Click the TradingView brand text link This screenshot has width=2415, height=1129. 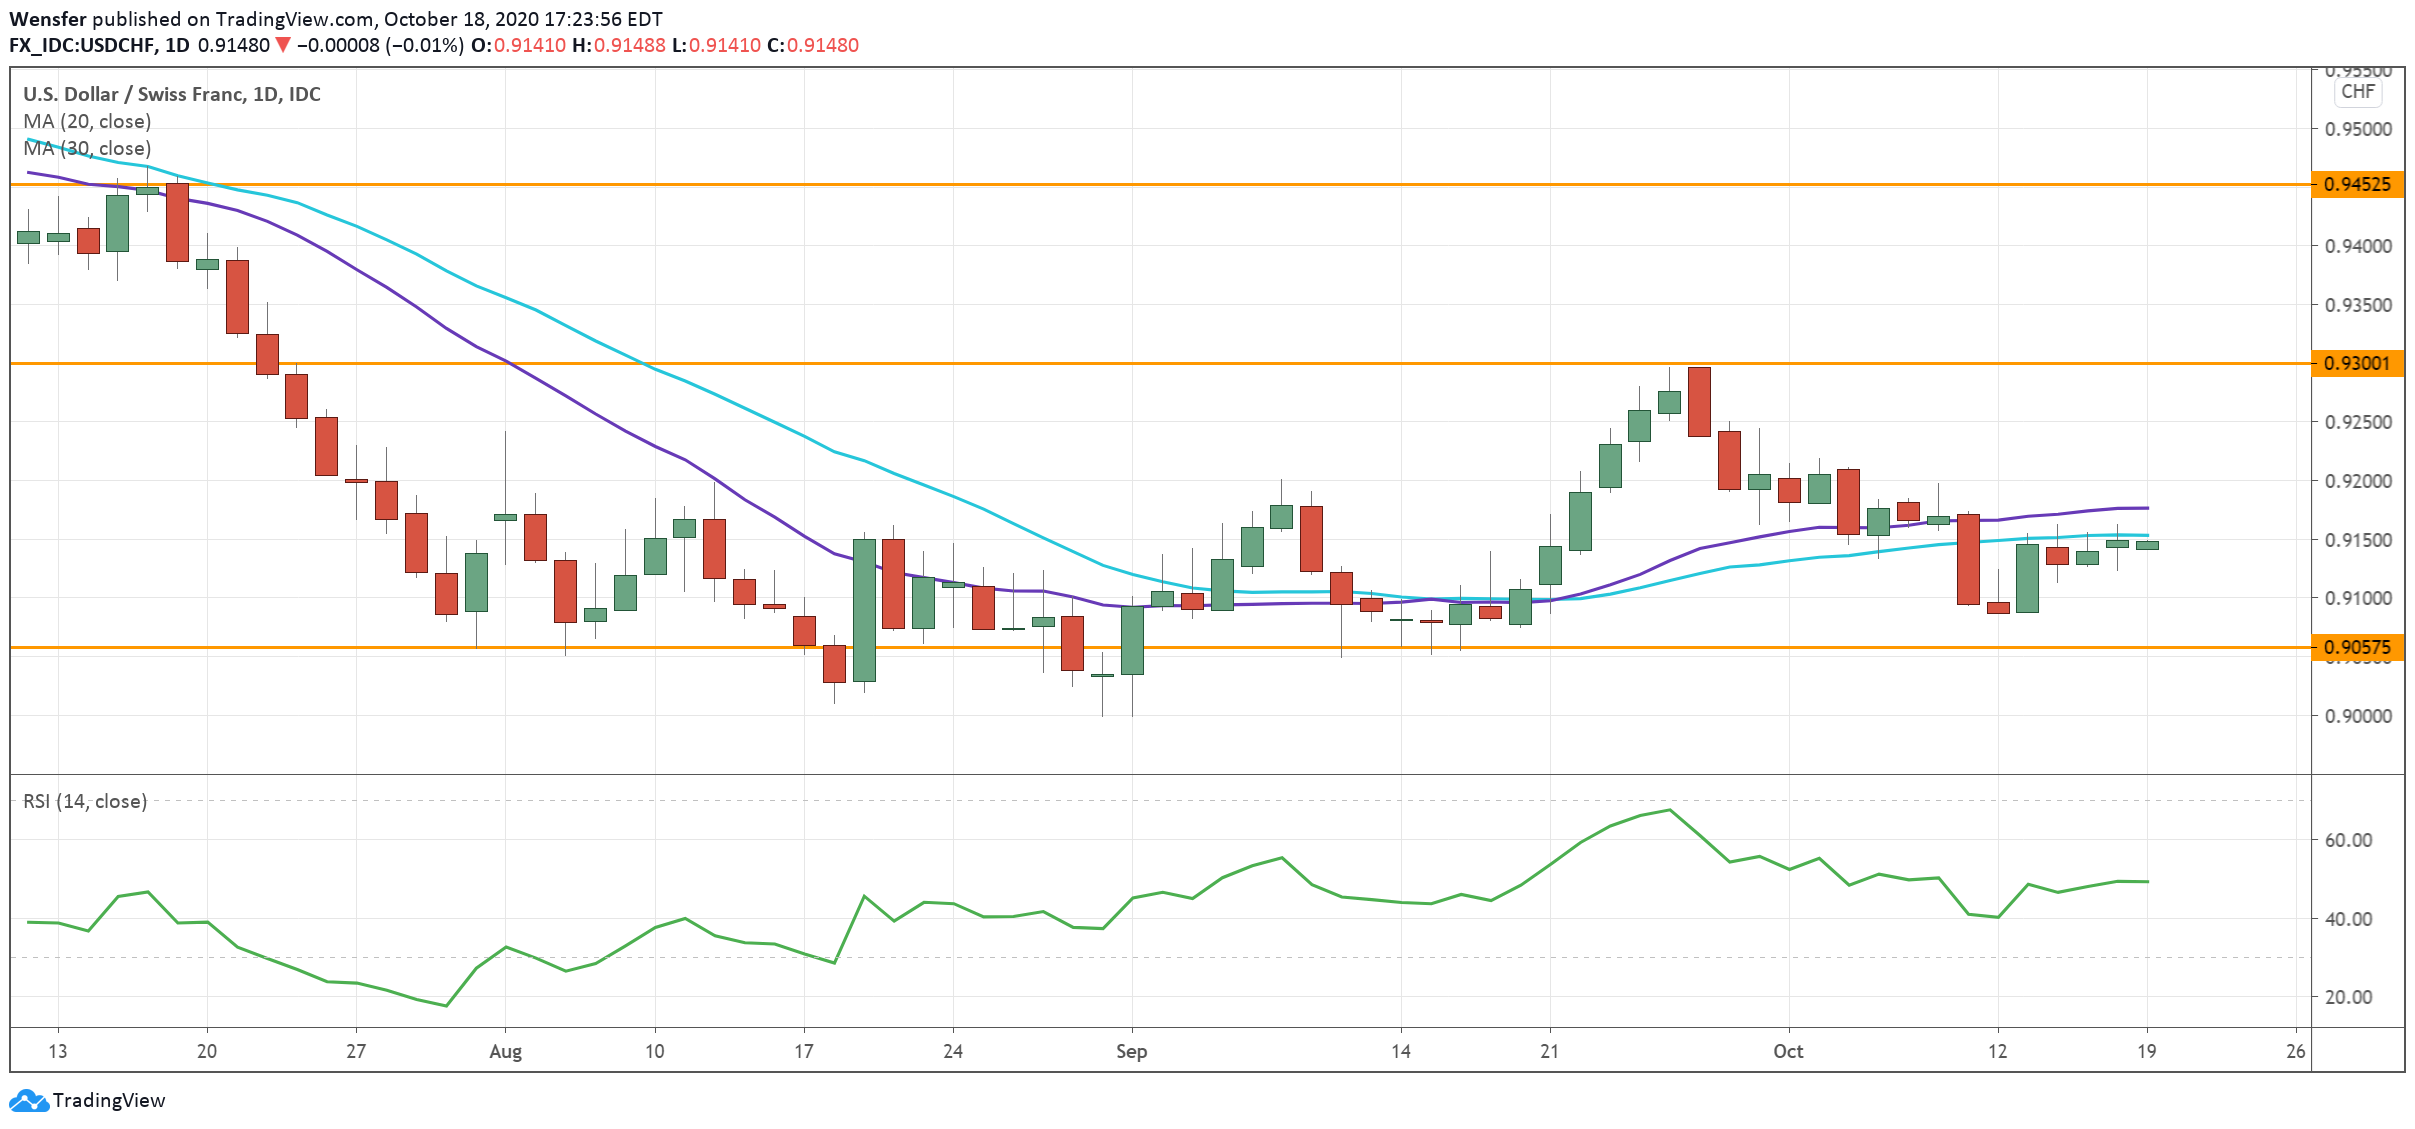coord(109,1100)
